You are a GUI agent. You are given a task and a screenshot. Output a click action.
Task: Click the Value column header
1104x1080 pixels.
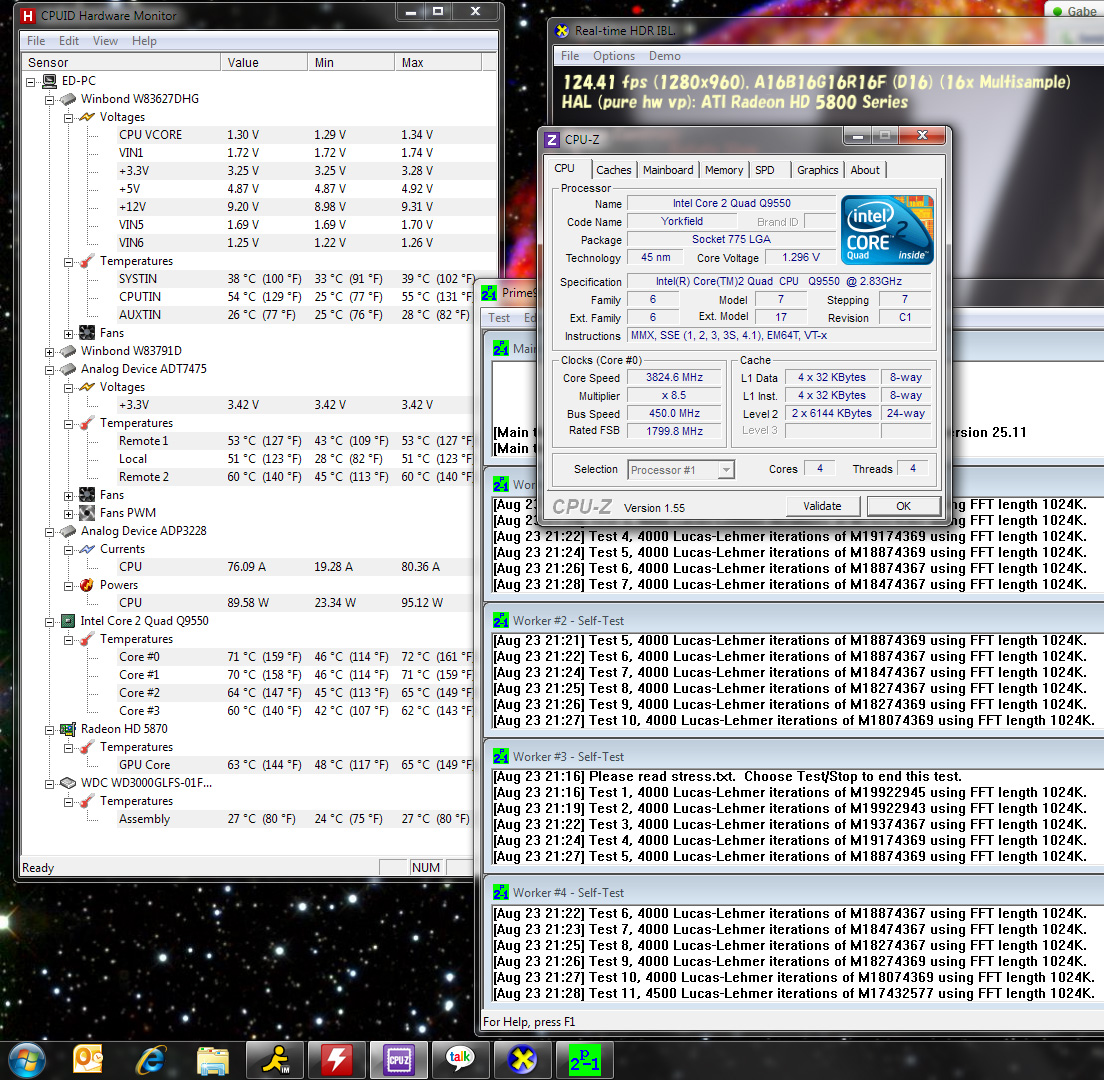(x=263, y=63)
